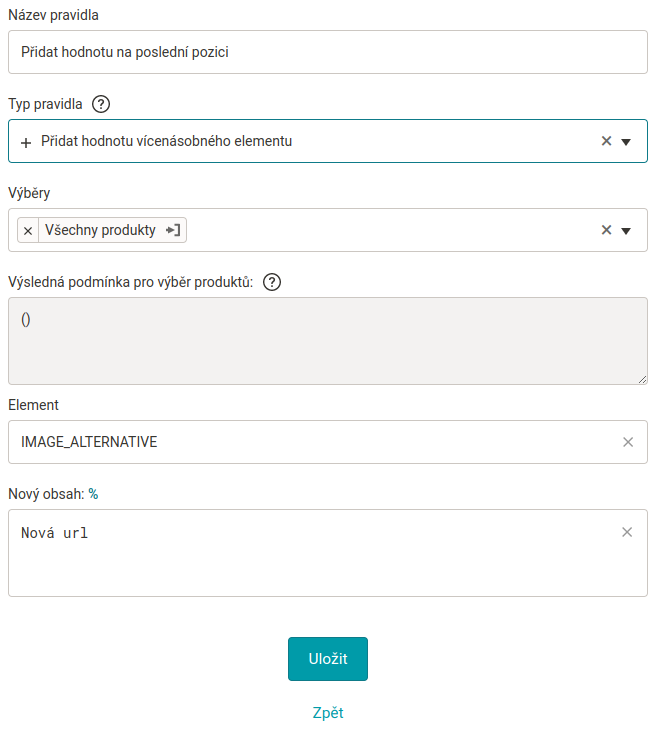The width and height of the screenshot is (661, 749).
Task: Remove the Všechny produkty tag
Action: click(x=28, y=231)
